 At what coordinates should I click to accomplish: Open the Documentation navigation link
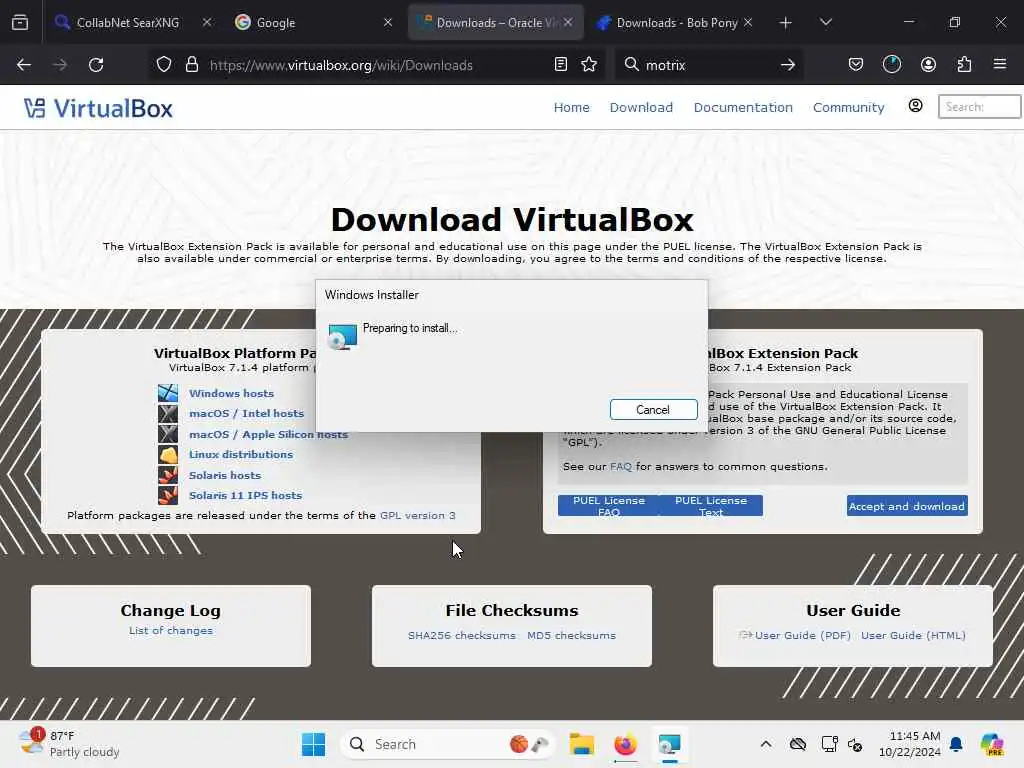(743, 107)
